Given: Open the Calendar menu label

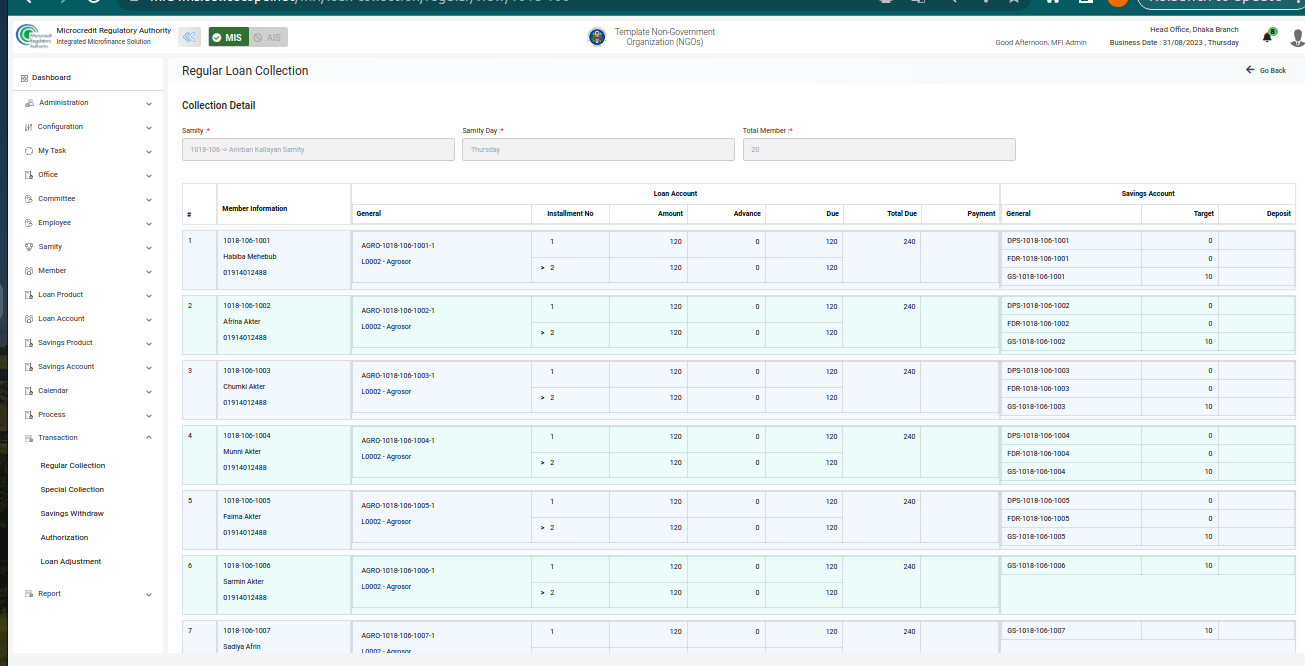Looking at the screenshot, I should pos(53,391).
